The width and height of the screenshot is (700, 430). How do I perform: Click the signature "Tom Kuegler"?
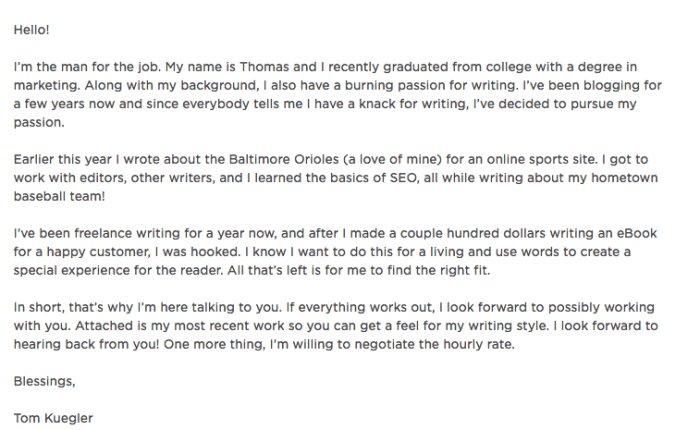(53, 418)
